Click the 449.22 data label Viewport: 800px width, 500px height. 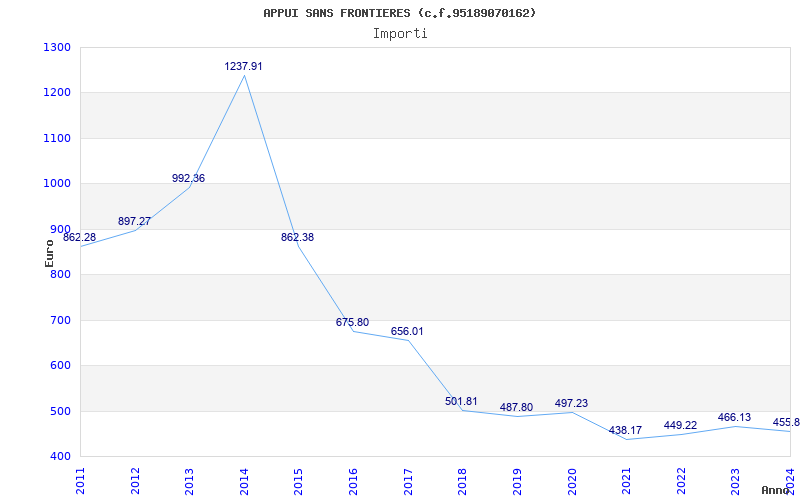pyautogui.click(x=680, y=426)
